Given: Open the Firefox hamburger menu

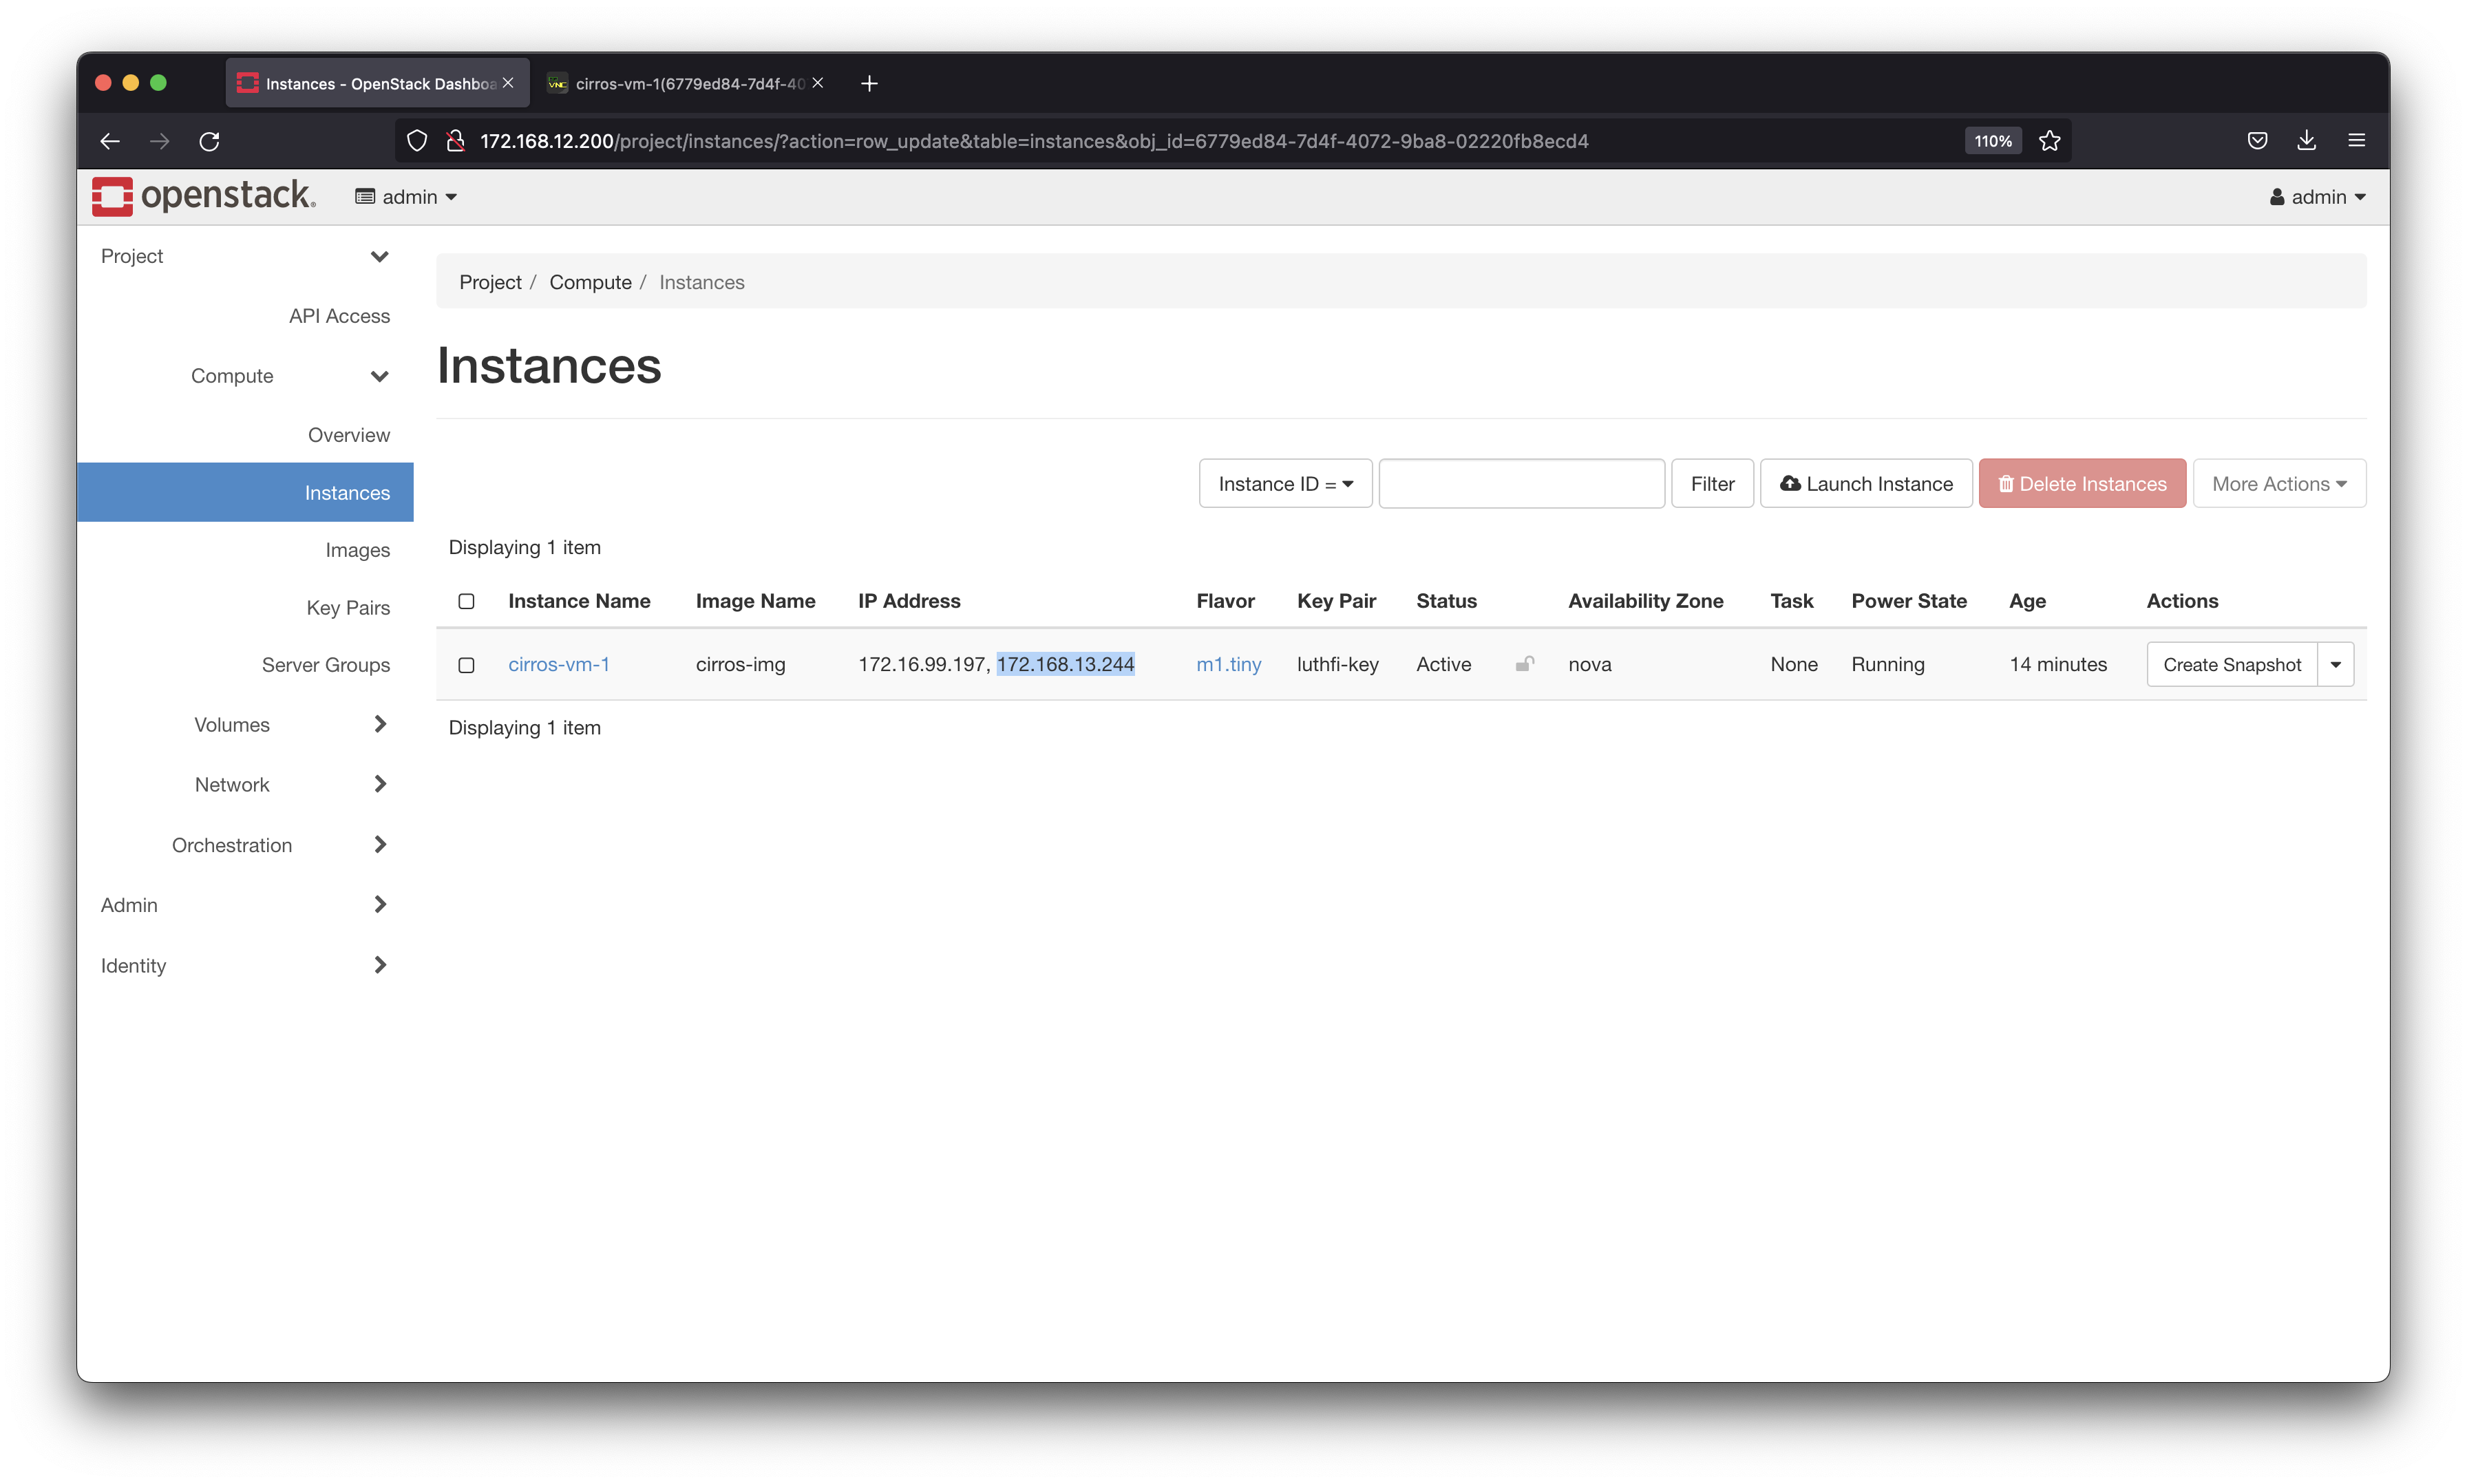Looking at the screenshot, I should (2356, 141).
